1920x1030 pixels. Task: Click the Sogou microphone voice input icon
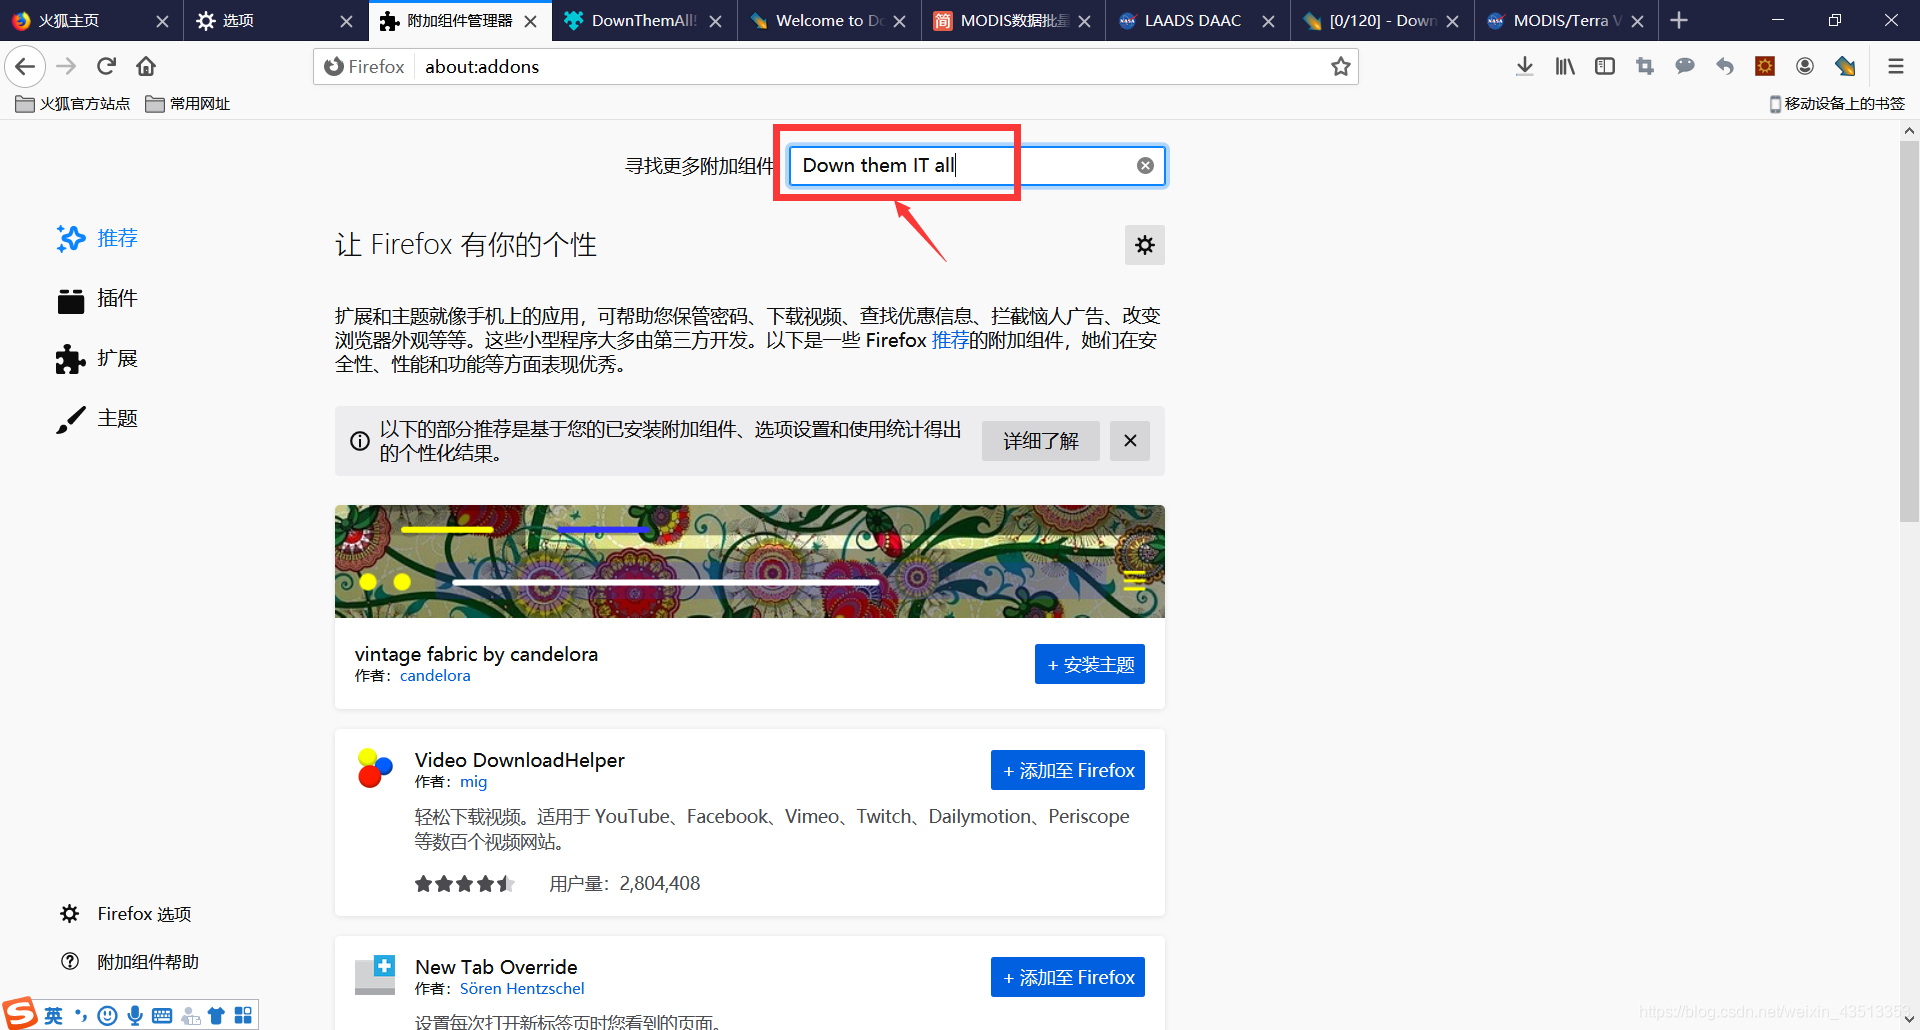click(135, 1016)
